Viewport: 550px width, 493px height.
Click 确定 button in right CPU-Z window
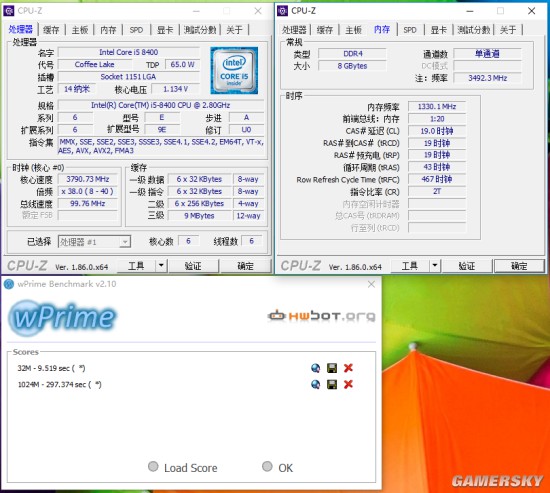coord(519,266)
